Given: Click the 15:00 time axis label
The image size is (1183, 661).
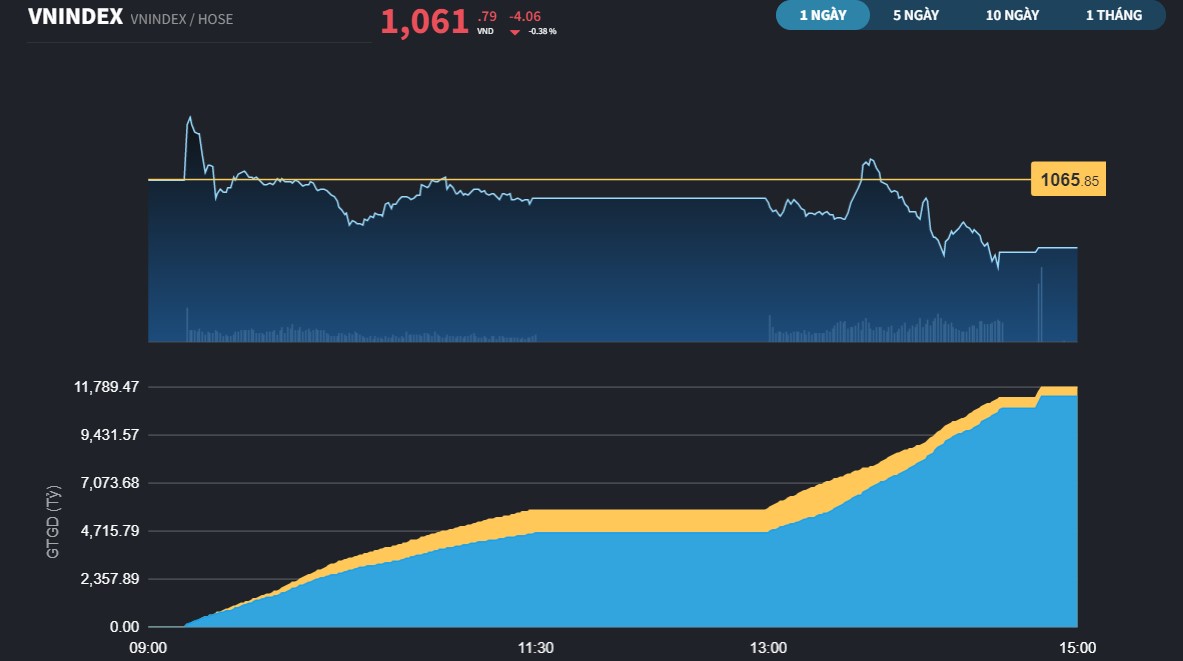Looking at the screenshot, I should coord(1077,648).
